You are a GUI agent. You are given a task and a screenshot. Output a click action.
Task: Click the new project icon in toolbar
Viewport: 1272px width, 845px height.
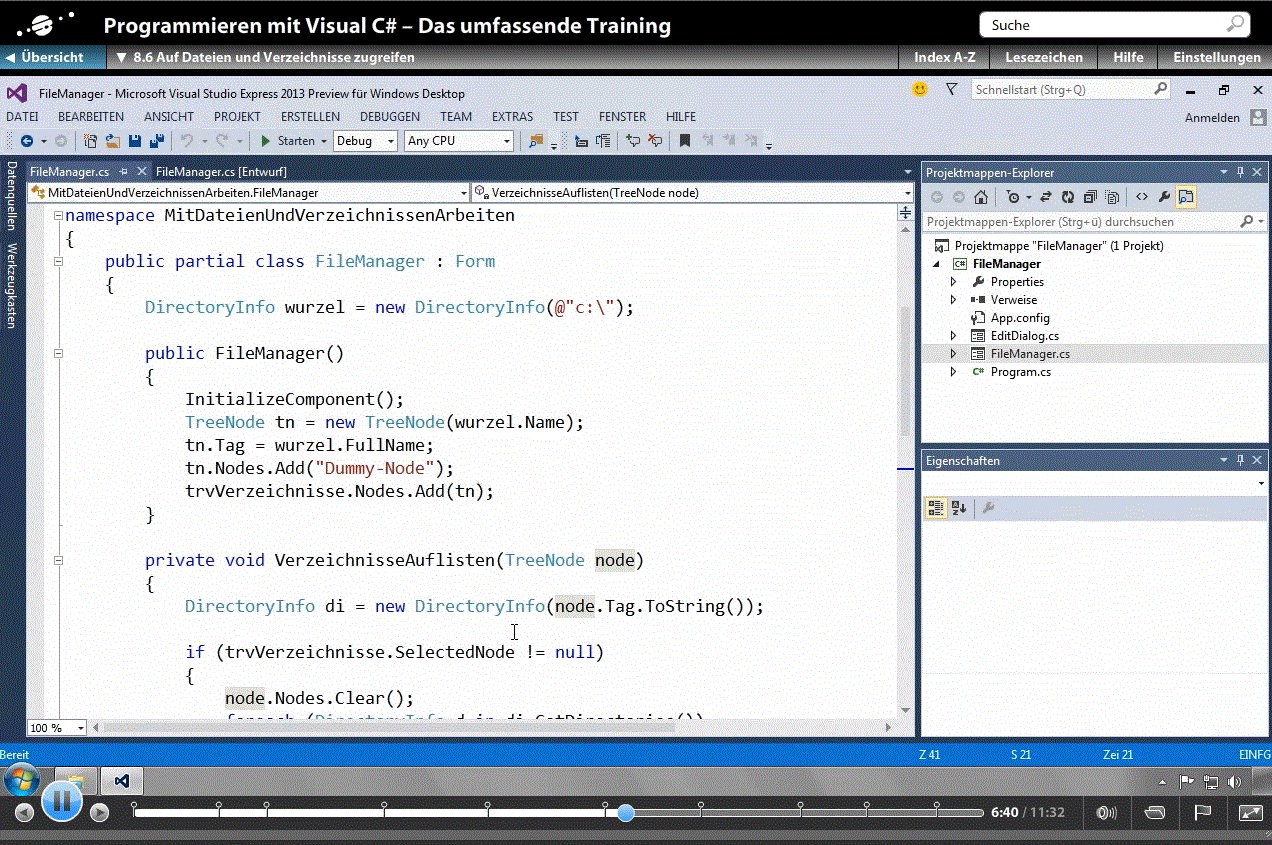tap(91, 141)
